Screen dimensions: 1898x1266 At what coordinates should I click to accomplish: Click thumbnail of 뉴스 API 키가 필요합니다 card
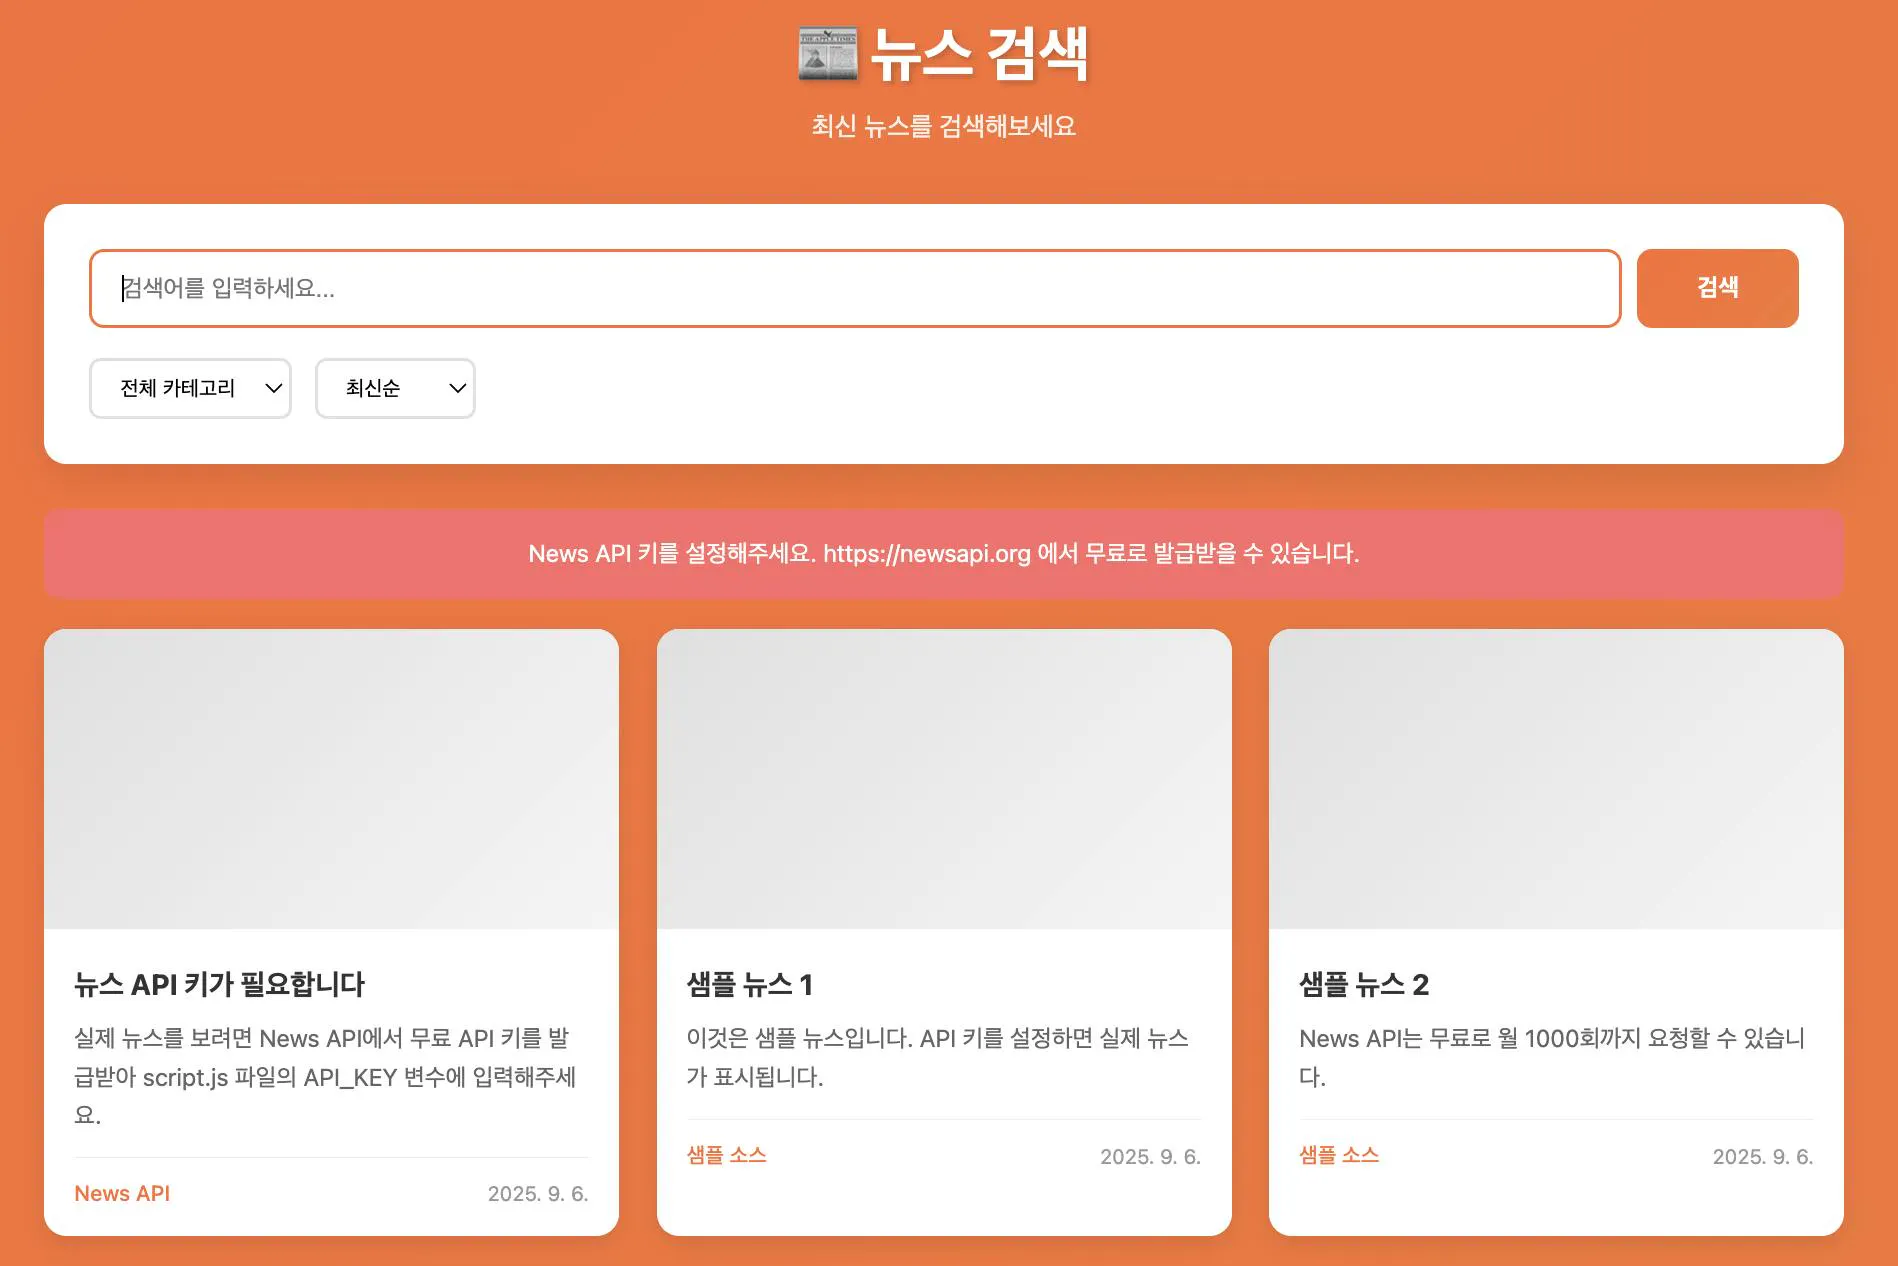pyautogui.click(x=331, y=779)
